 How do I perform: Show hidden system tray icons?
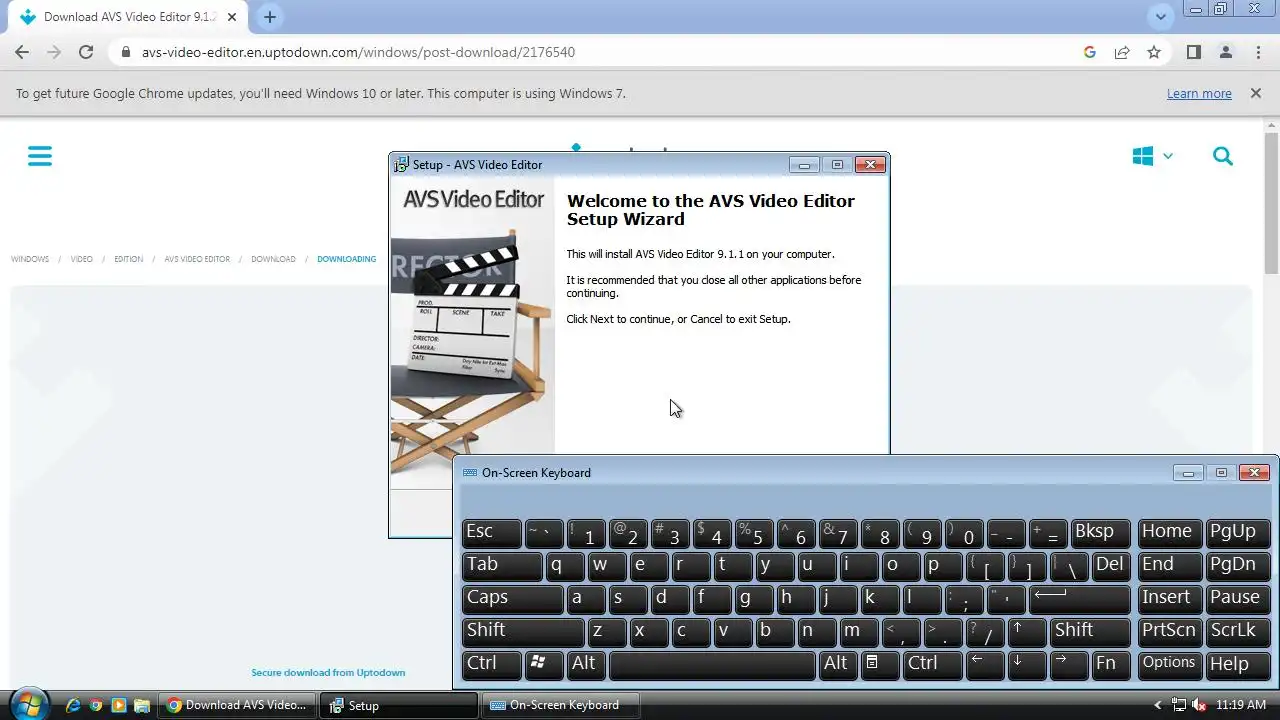tap(1158, 705)
